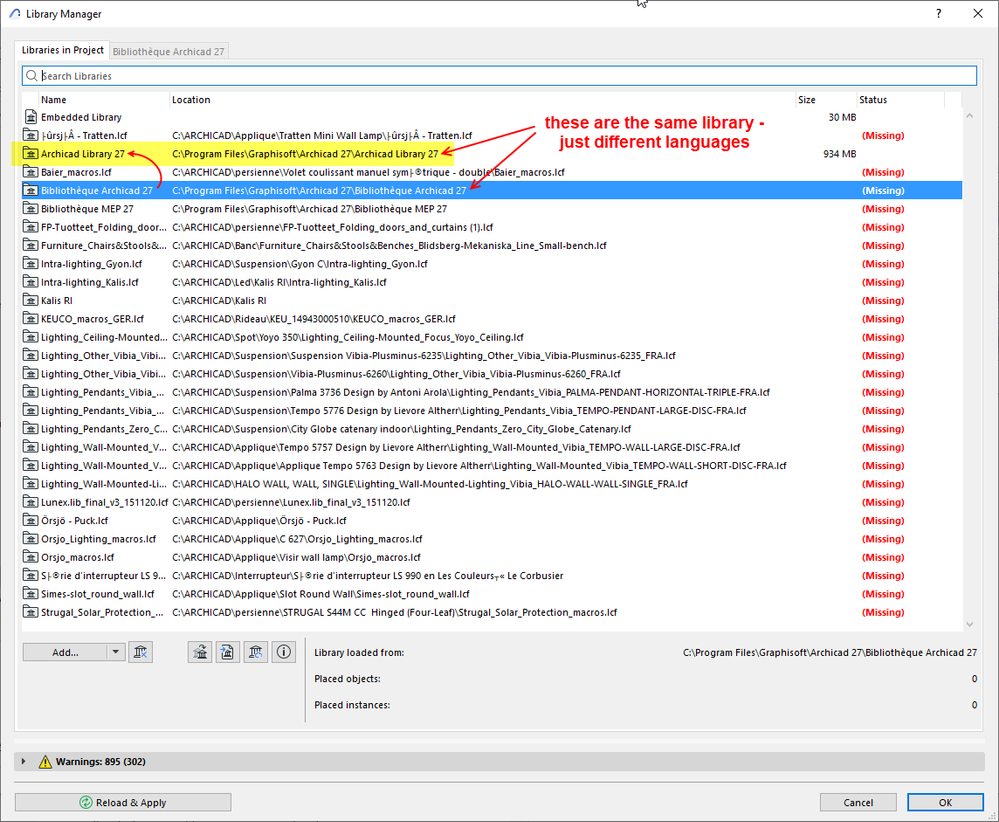The image size is (999, 822).
Task: Click into the Search Libraries field
Action: (x=500, y=76)
